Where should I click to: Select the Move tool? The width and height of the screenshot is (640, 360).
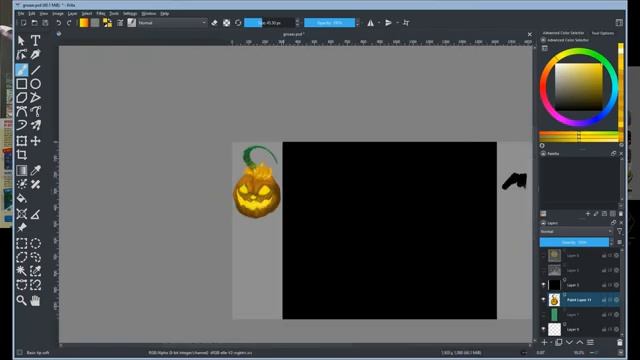[x=36, y=141]
